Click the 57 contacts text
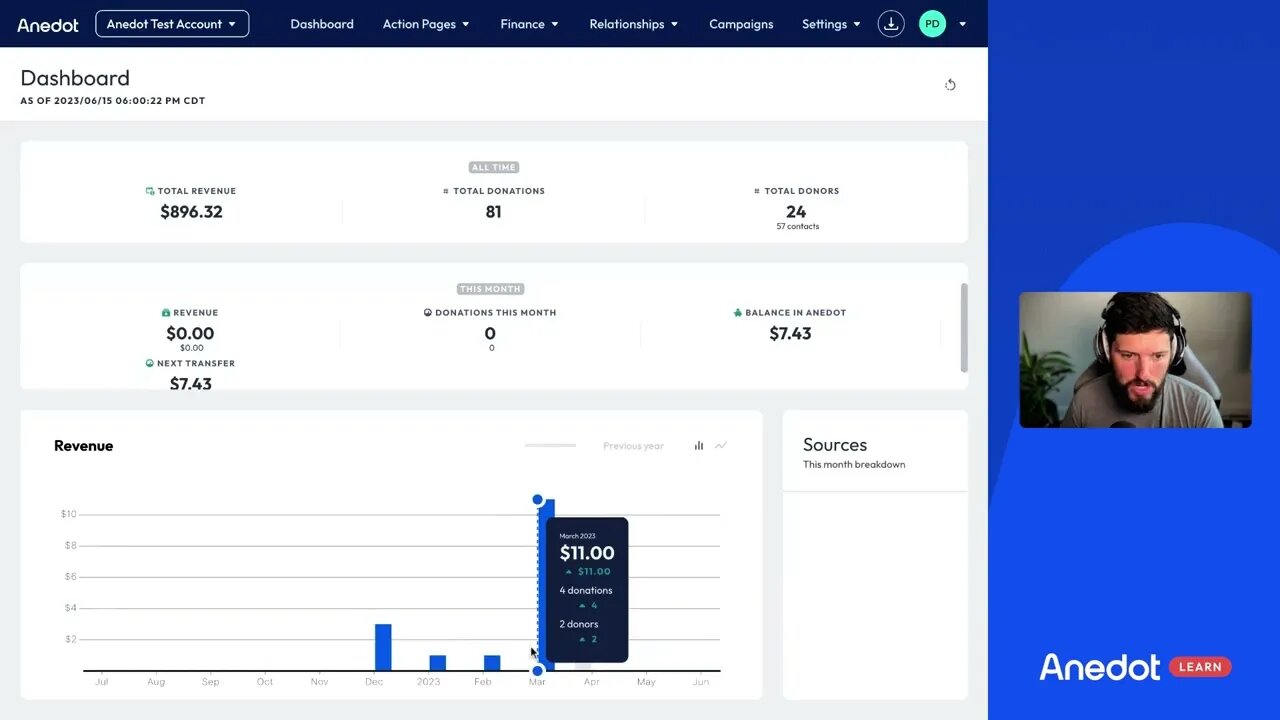 click(797, 227)
